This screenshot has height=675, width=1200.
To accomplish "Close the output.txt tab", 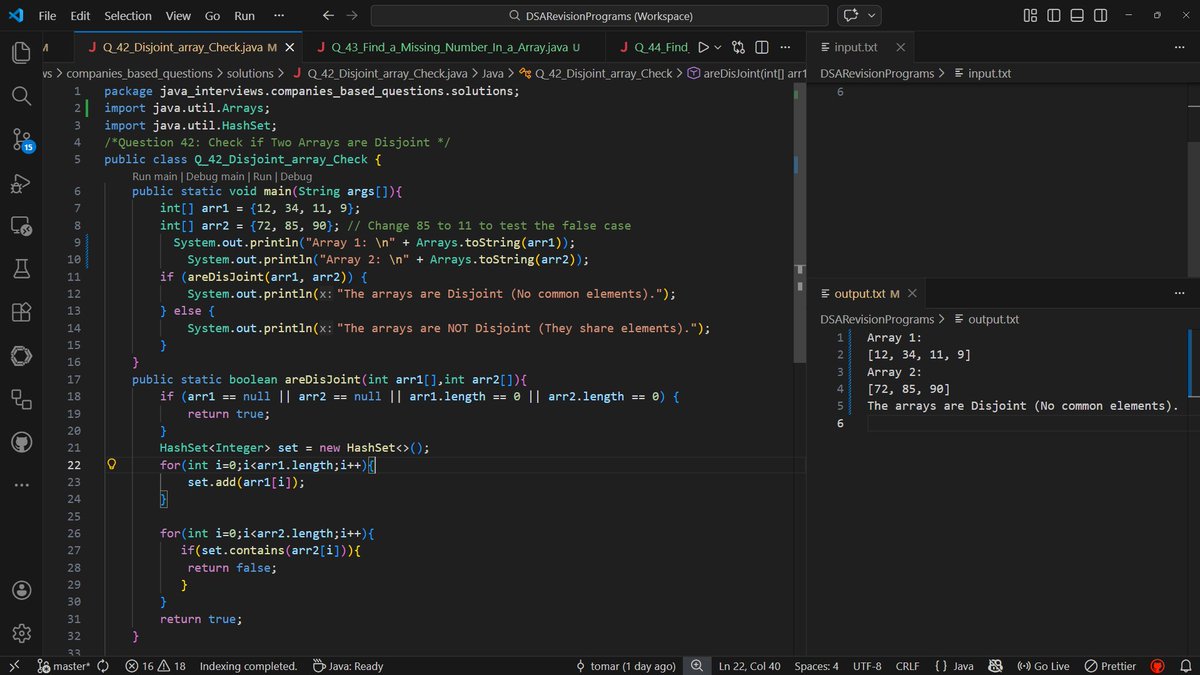I will click(x=911, y=293).
